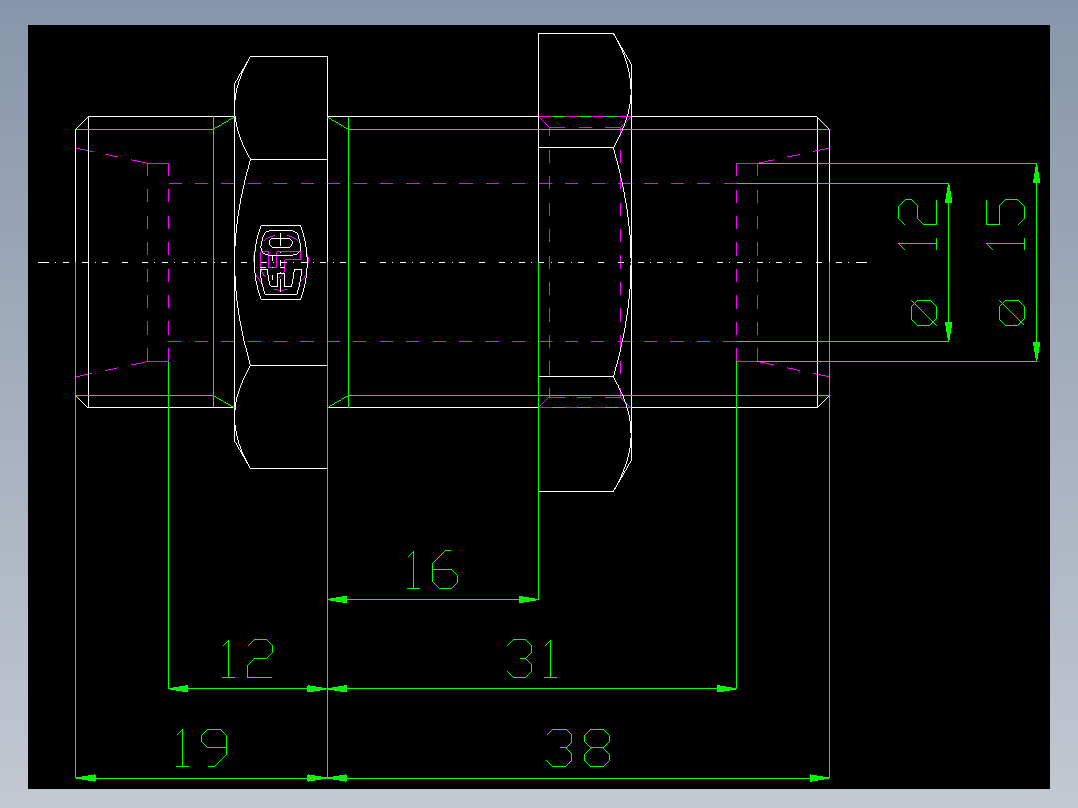Select the 31 dimension text
Image resolution: width=1078 pixels, height=808 pixels.
coord(531,658)
